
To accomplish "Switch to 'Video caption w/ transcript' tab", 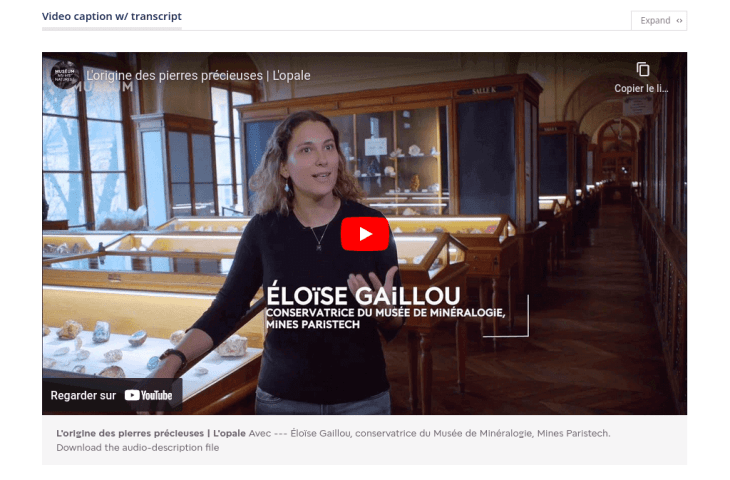I will pos(112,16).
